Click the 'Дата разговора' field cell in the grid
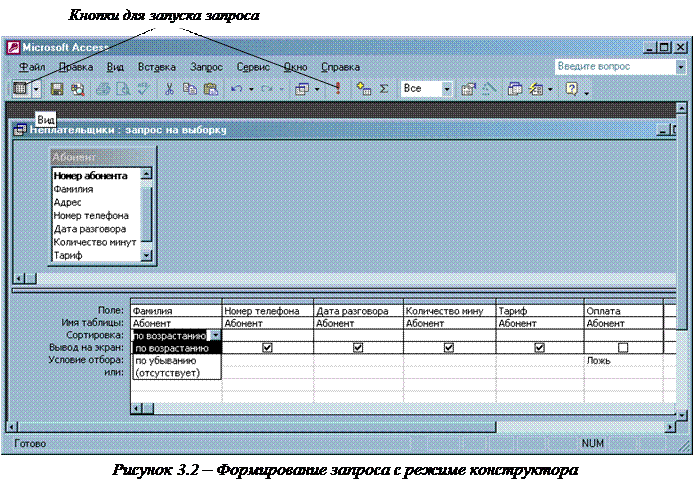 [x=358, y=311]
